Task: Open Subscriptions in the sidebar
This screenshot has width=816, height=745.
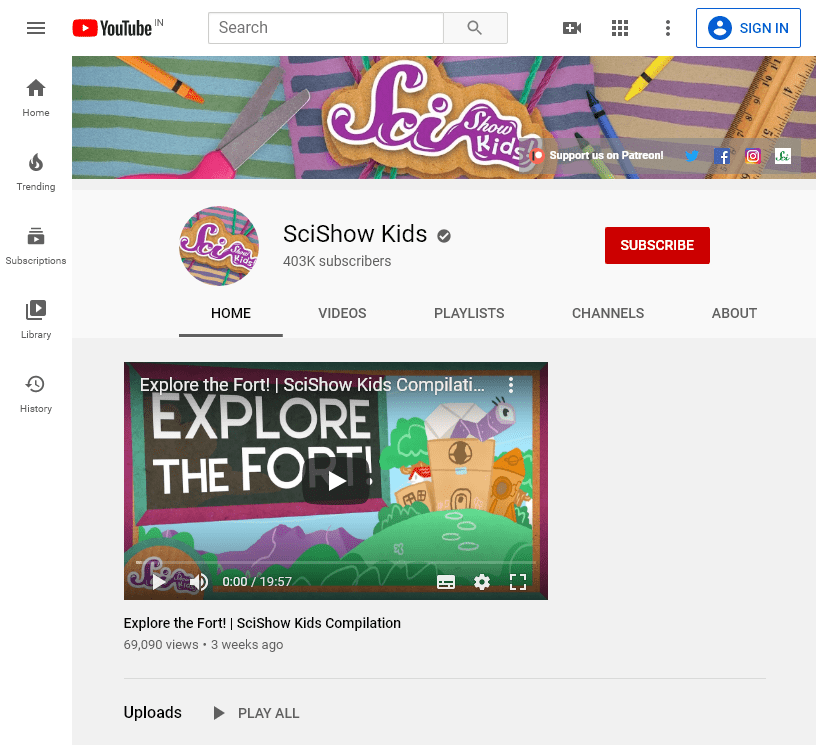Action: (x=36, y=246)
